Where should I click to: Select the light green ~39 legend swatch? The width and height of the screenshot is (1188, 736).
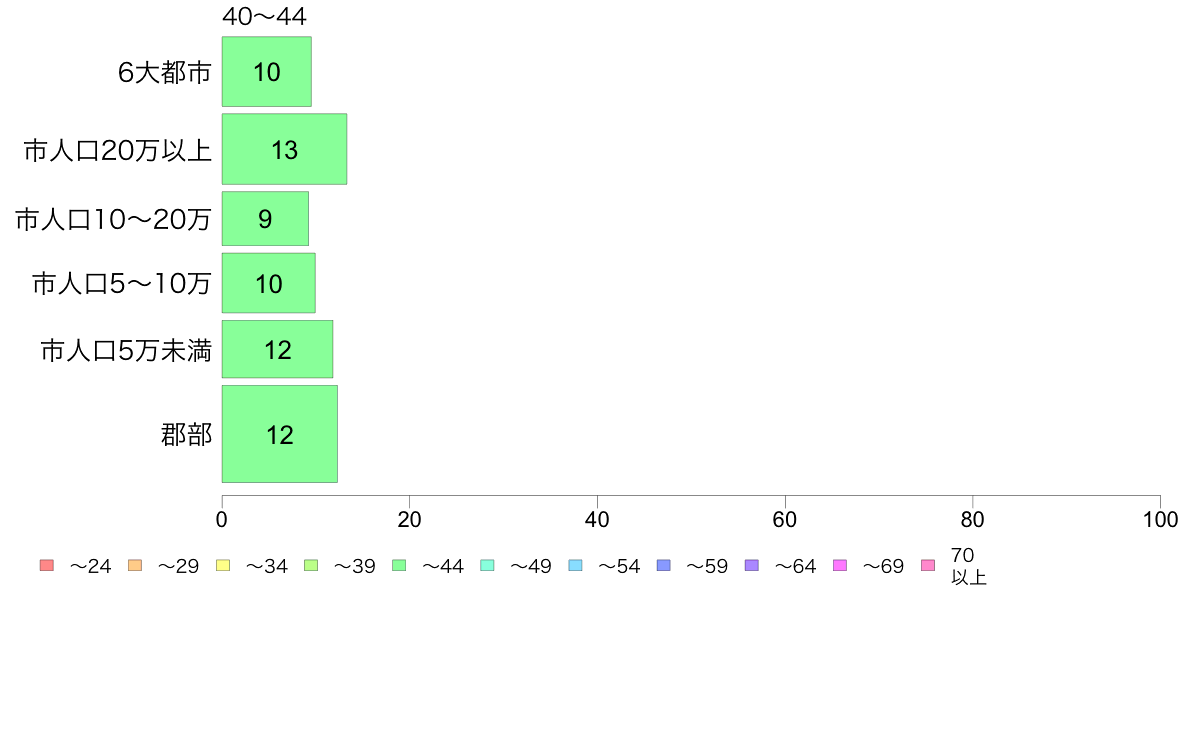click(311, 565)
